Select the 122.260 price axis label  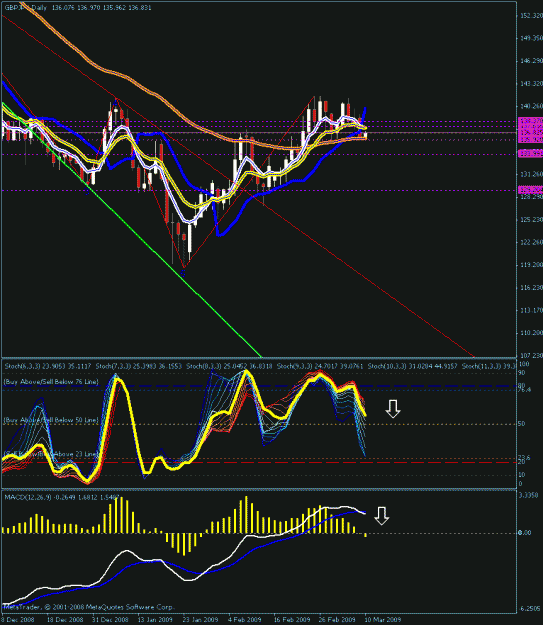531,242
